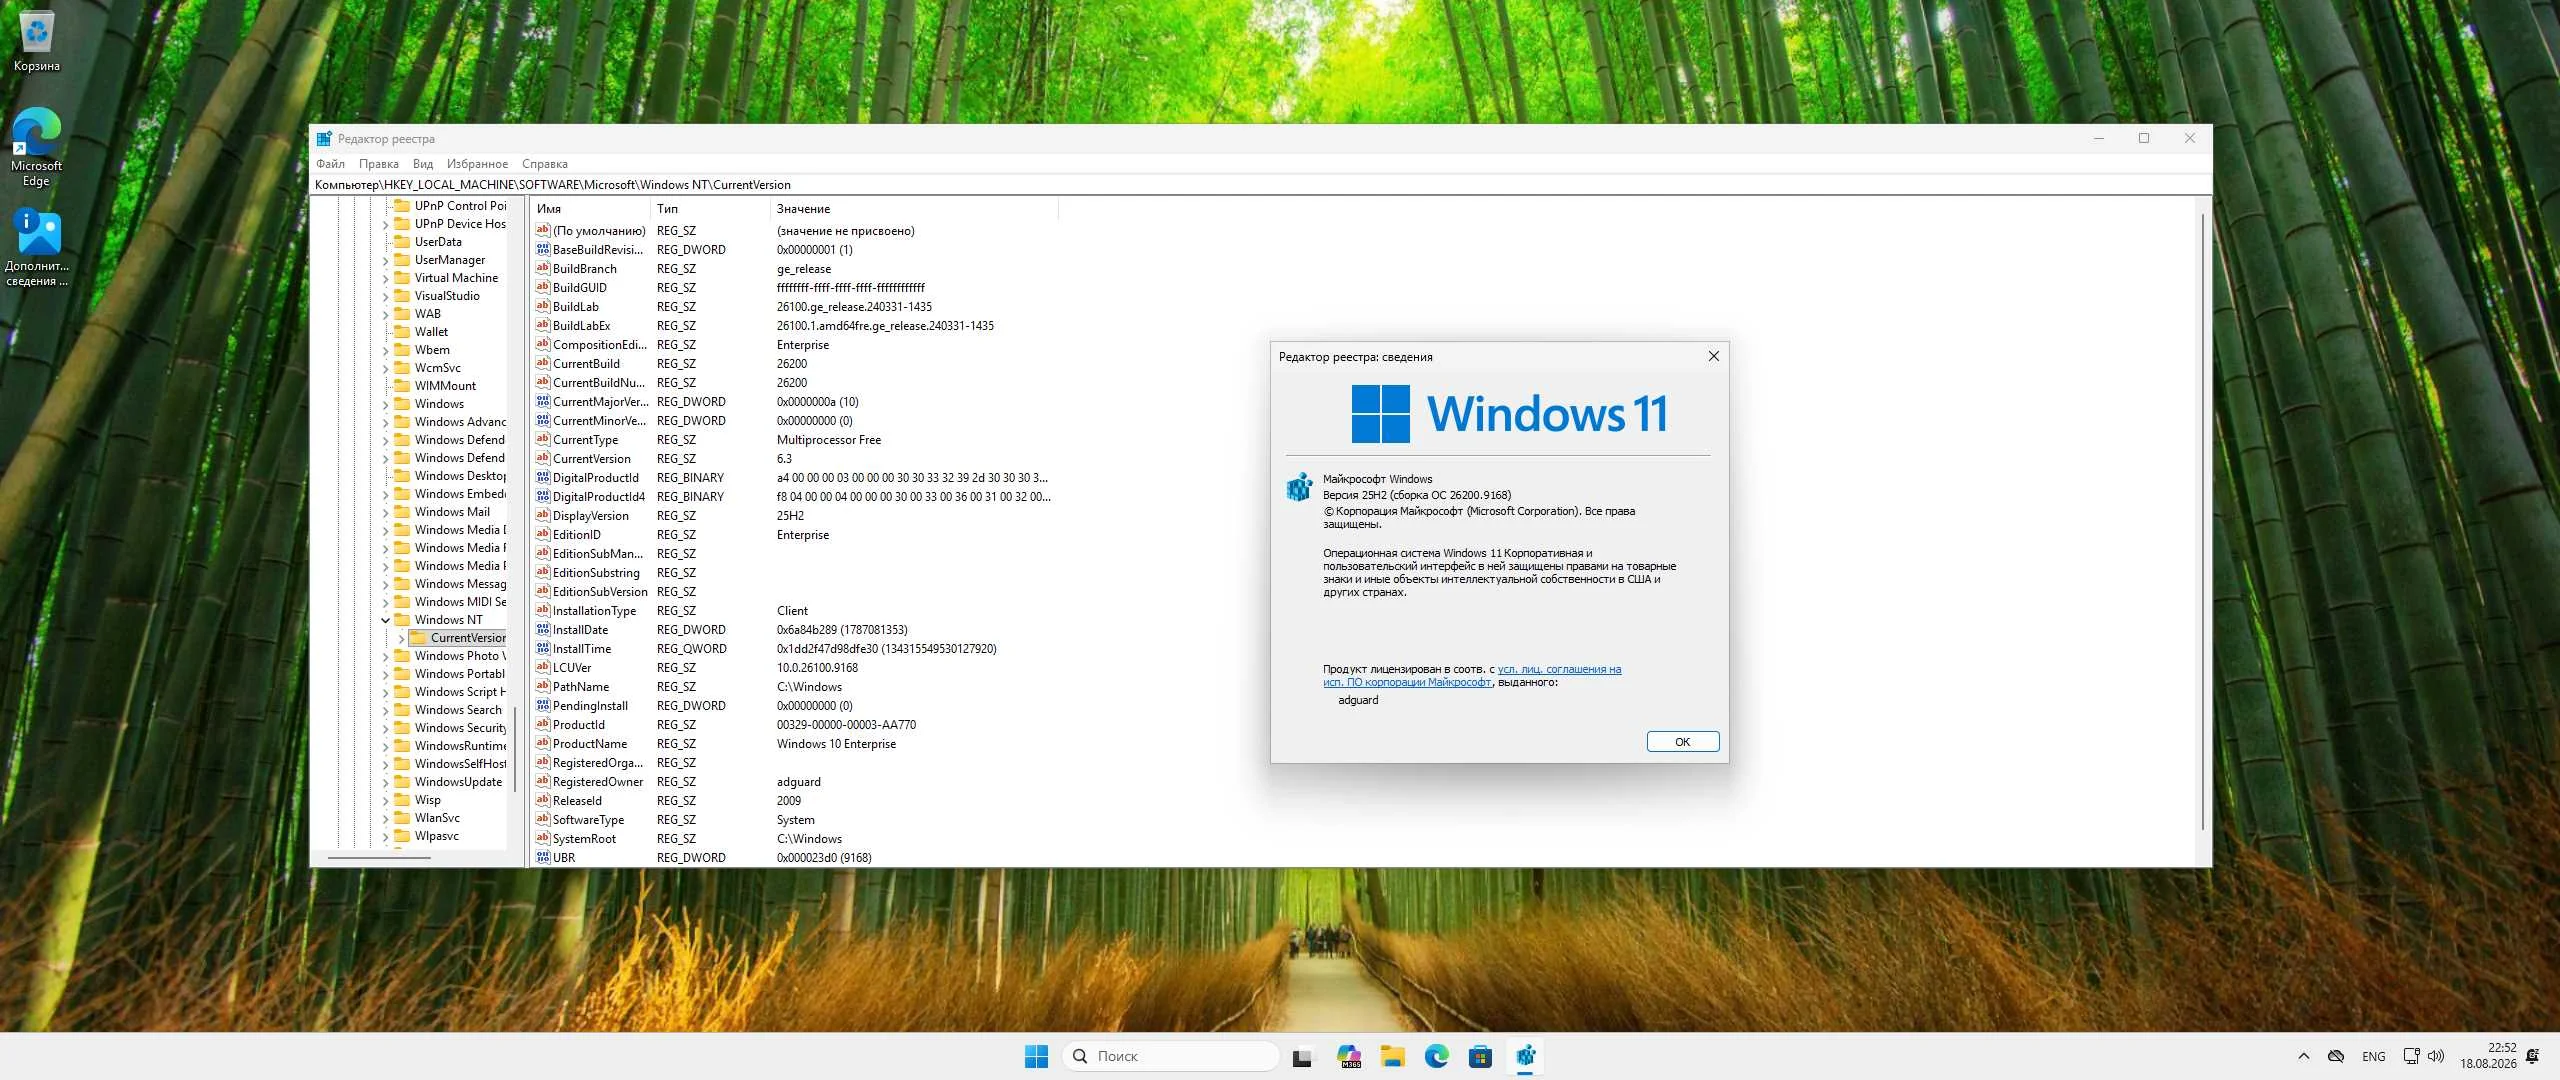Open Task View on the taskbar
Viewport: 2560px width, 1080px height.
(x=1302, y=1056)
